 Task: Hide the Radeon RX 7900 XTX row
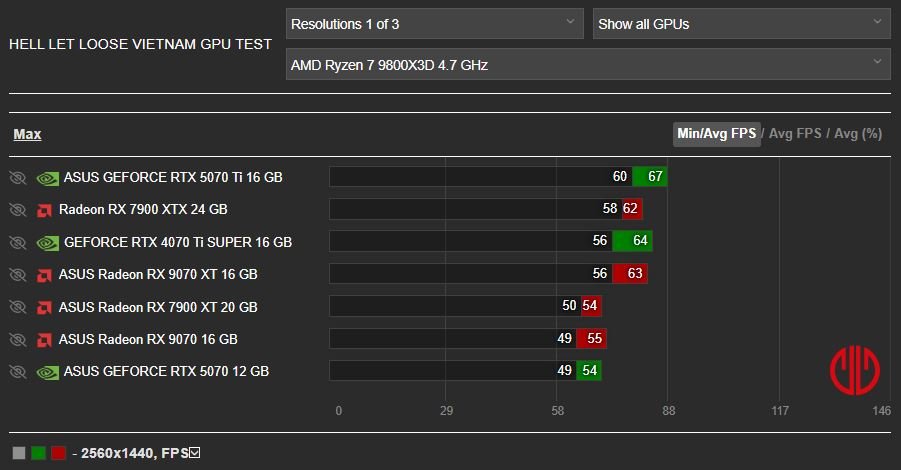[18, 210]
